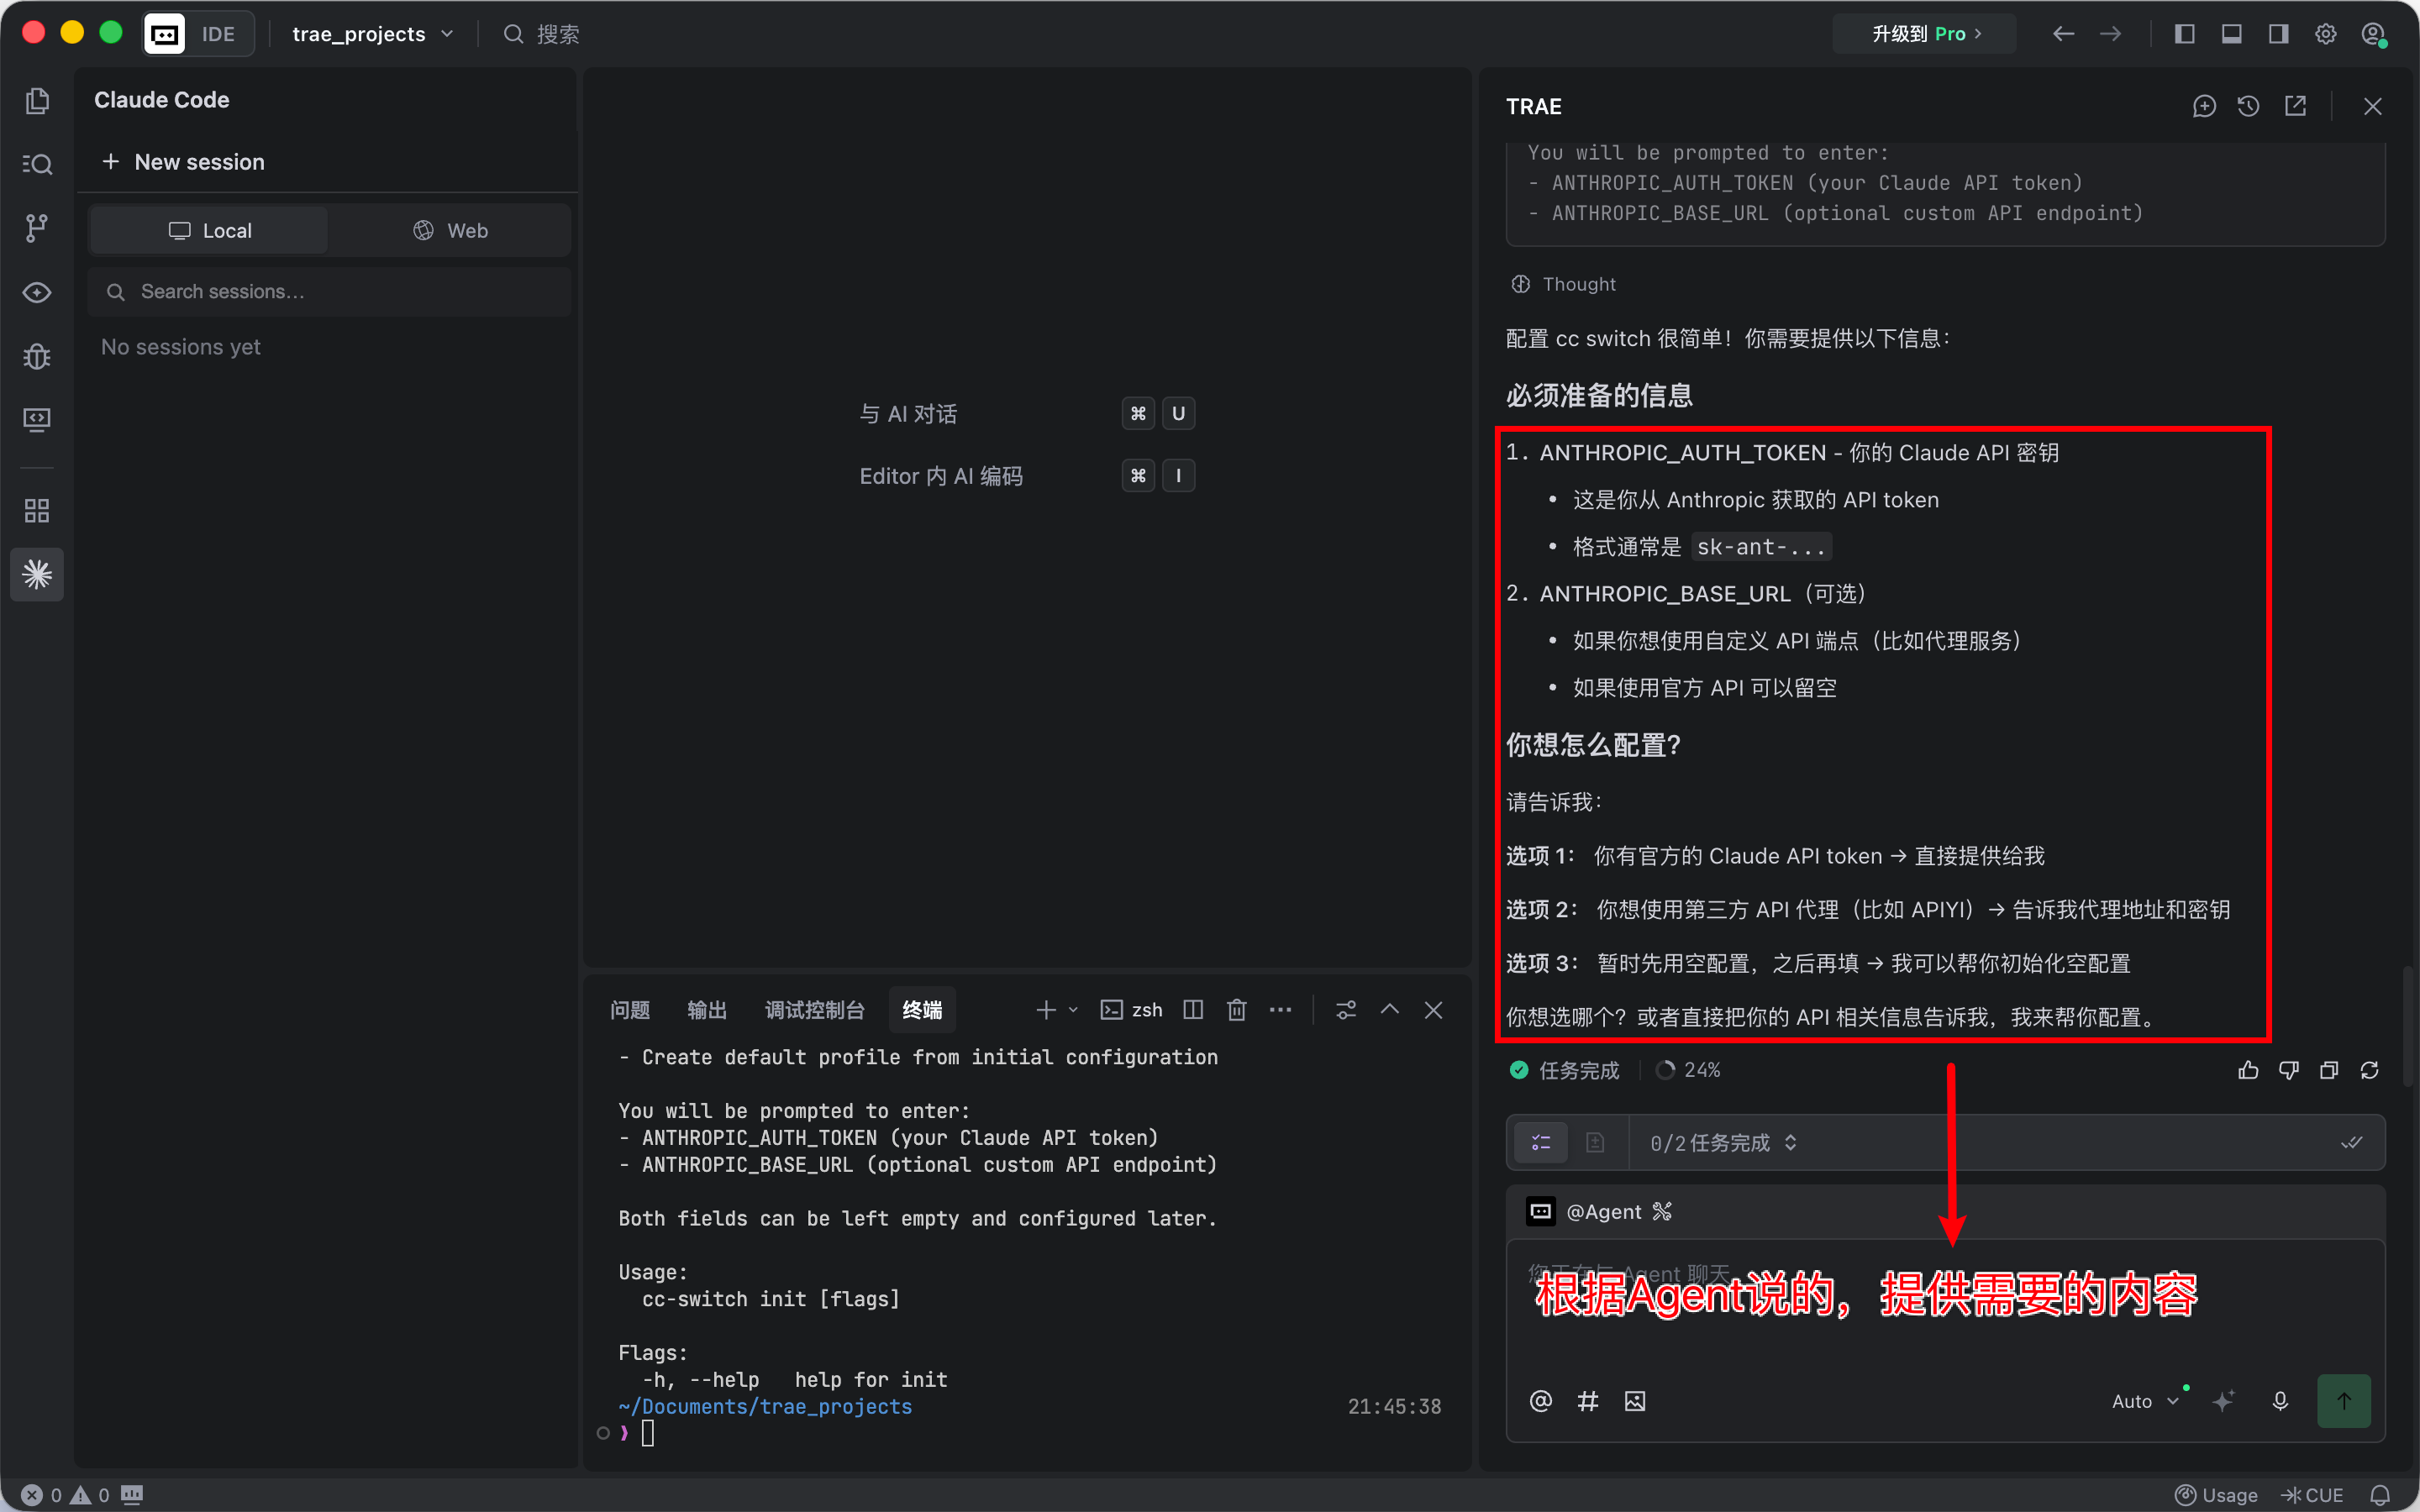The width and height of the screenshot is (2420, 1512).
Task: Toggle the right secondary sidebar
Action: click(2279, 34)
